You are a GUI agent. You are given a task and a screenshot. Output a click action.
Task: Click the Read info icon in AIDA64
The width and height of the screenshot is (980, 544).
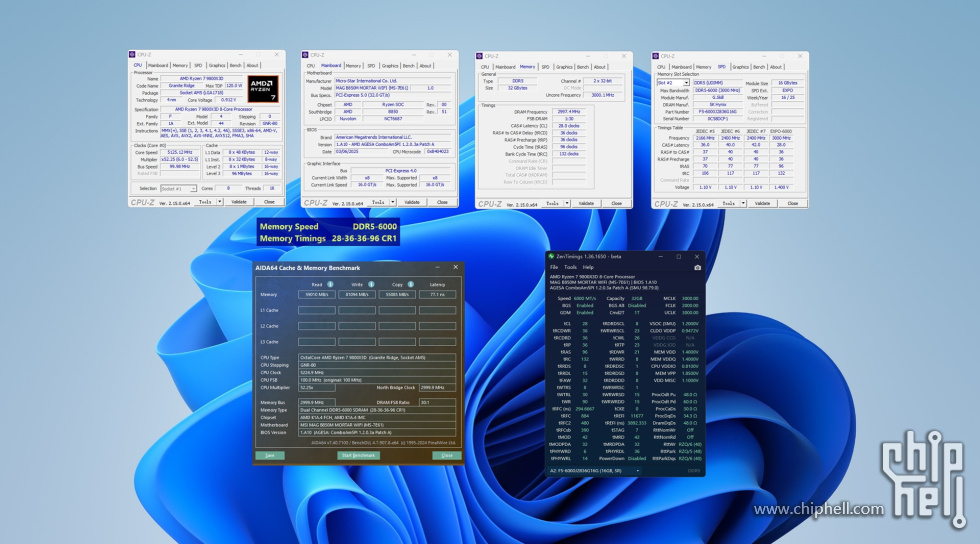330,285
